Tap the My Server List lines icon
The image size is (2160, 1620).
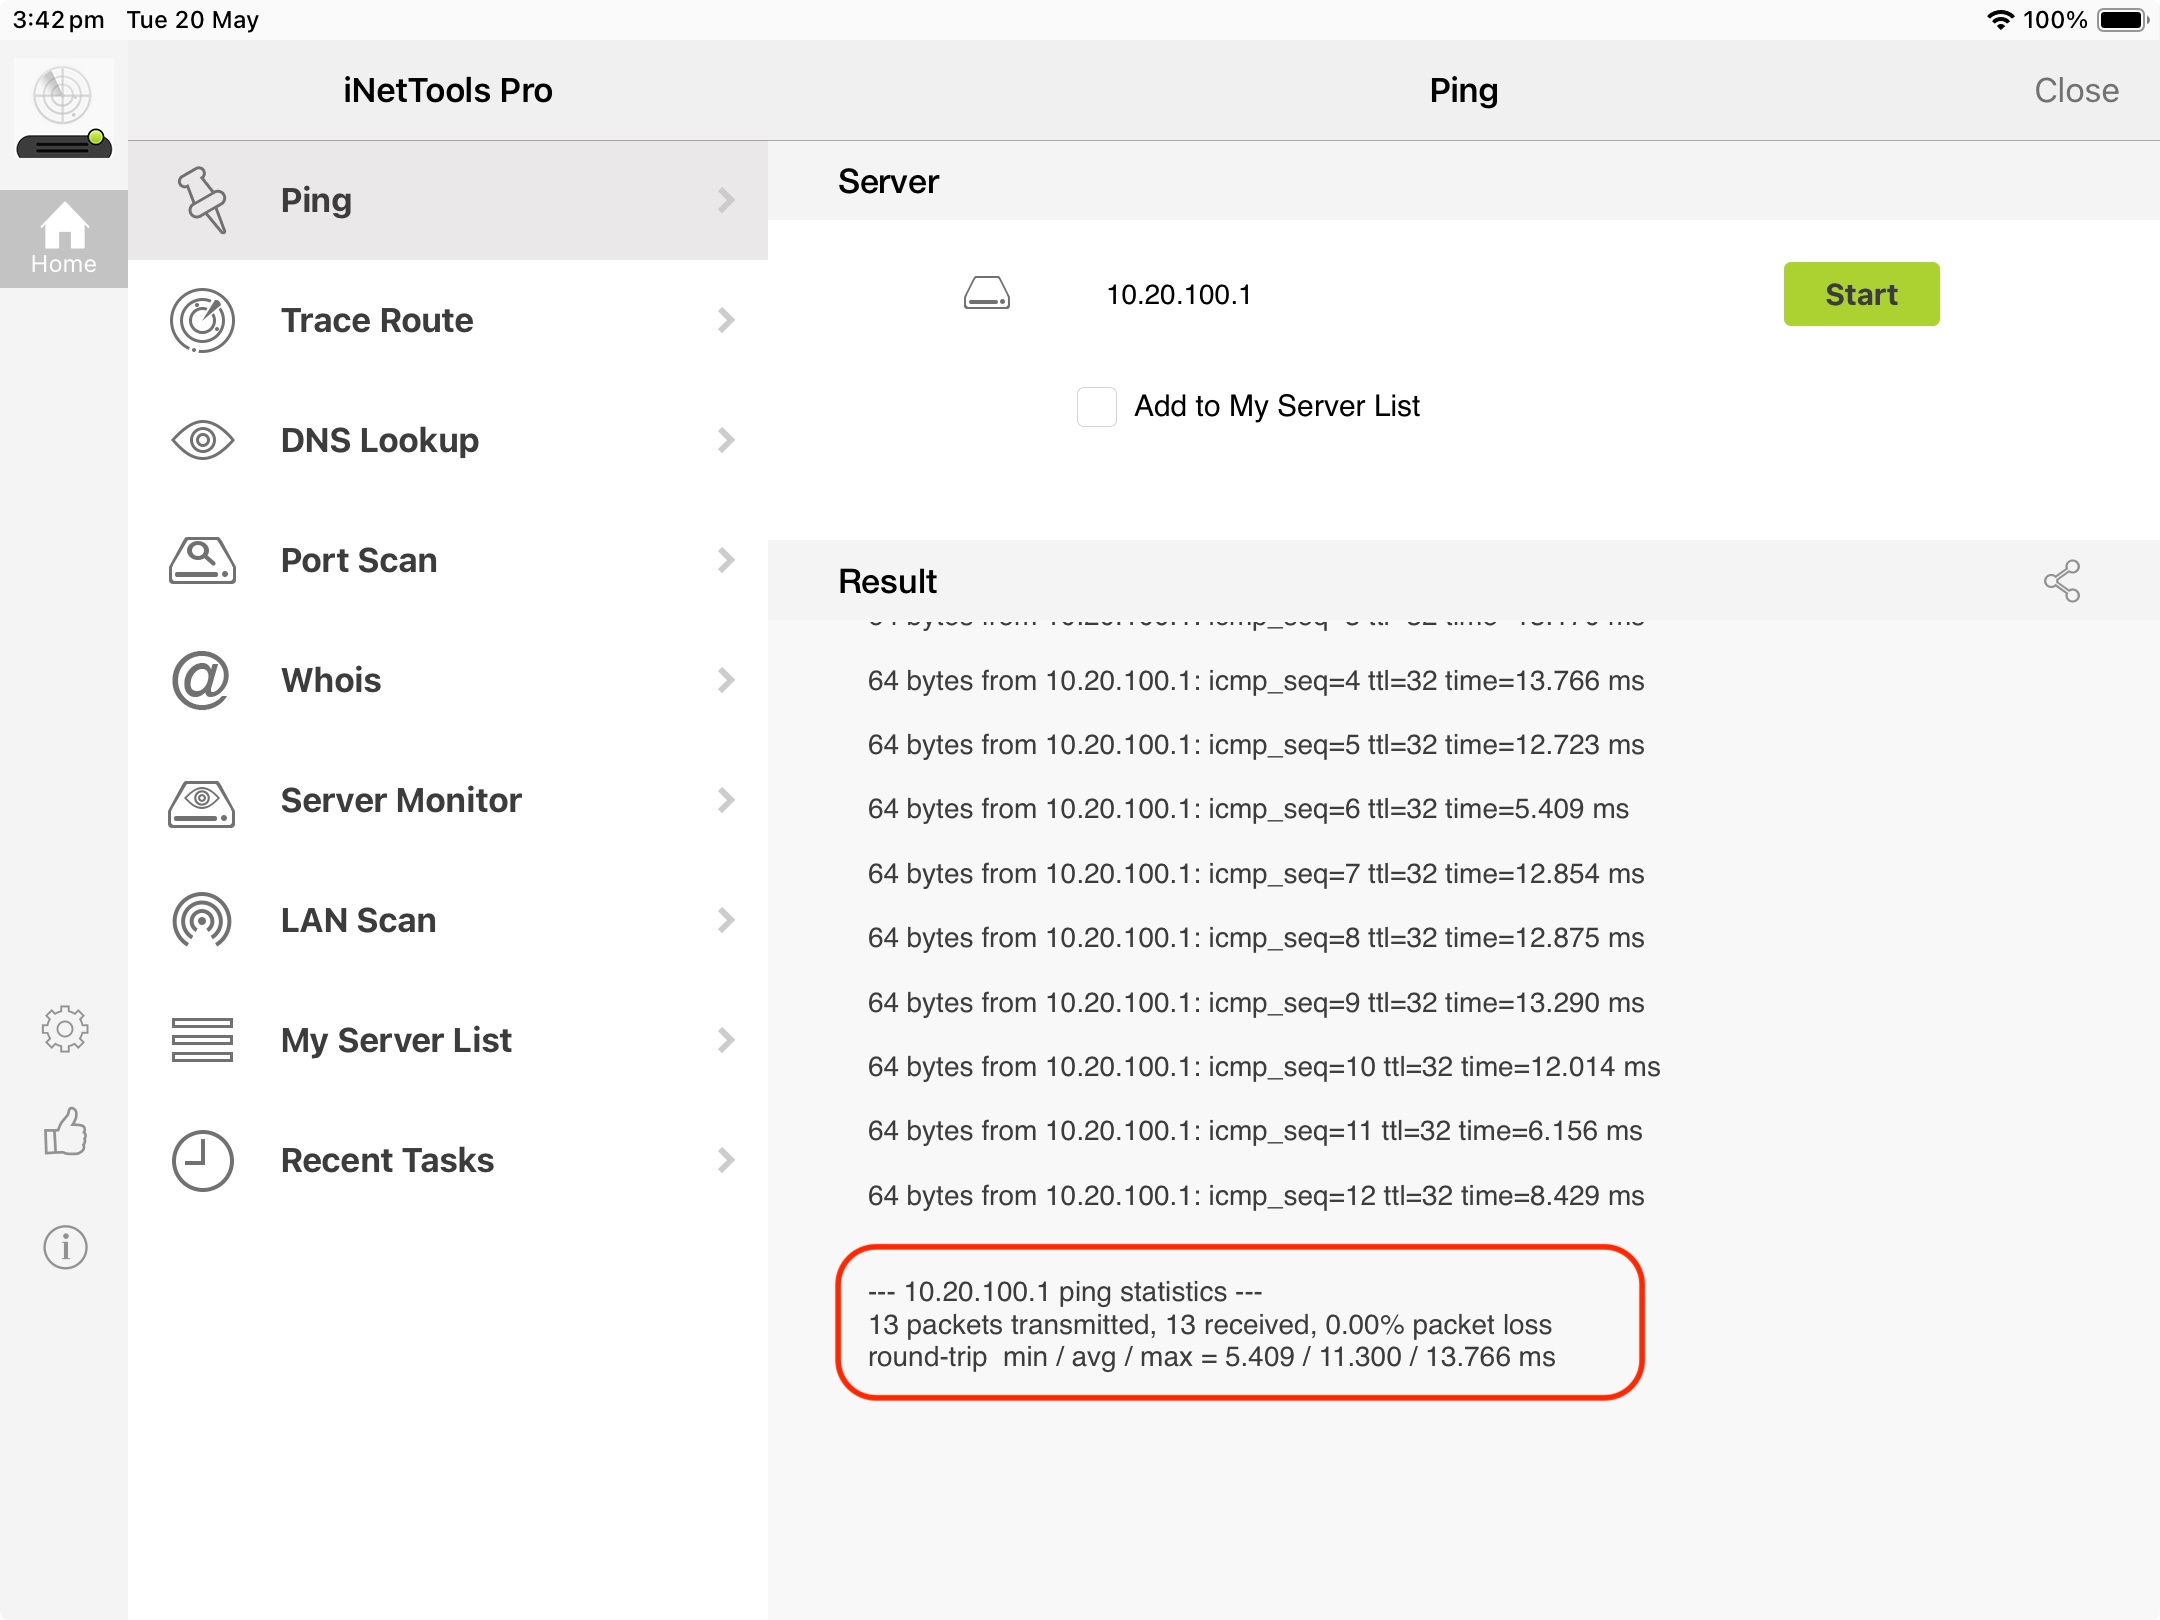point(202,1040)
